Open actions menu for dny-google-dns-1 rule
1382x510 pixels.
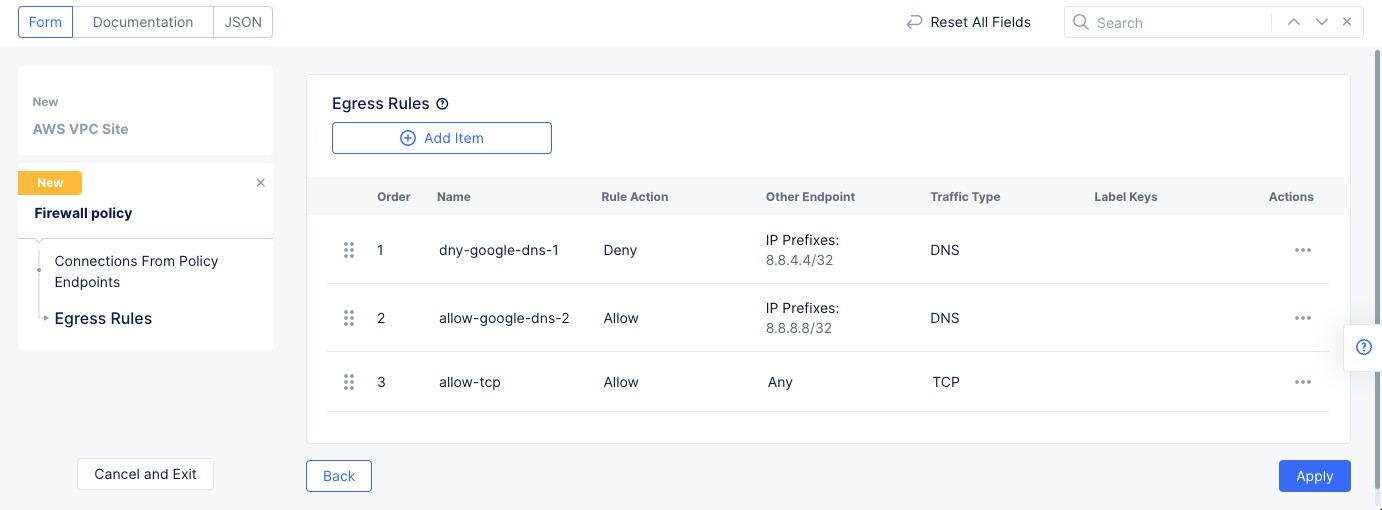tap(1302, 250)
